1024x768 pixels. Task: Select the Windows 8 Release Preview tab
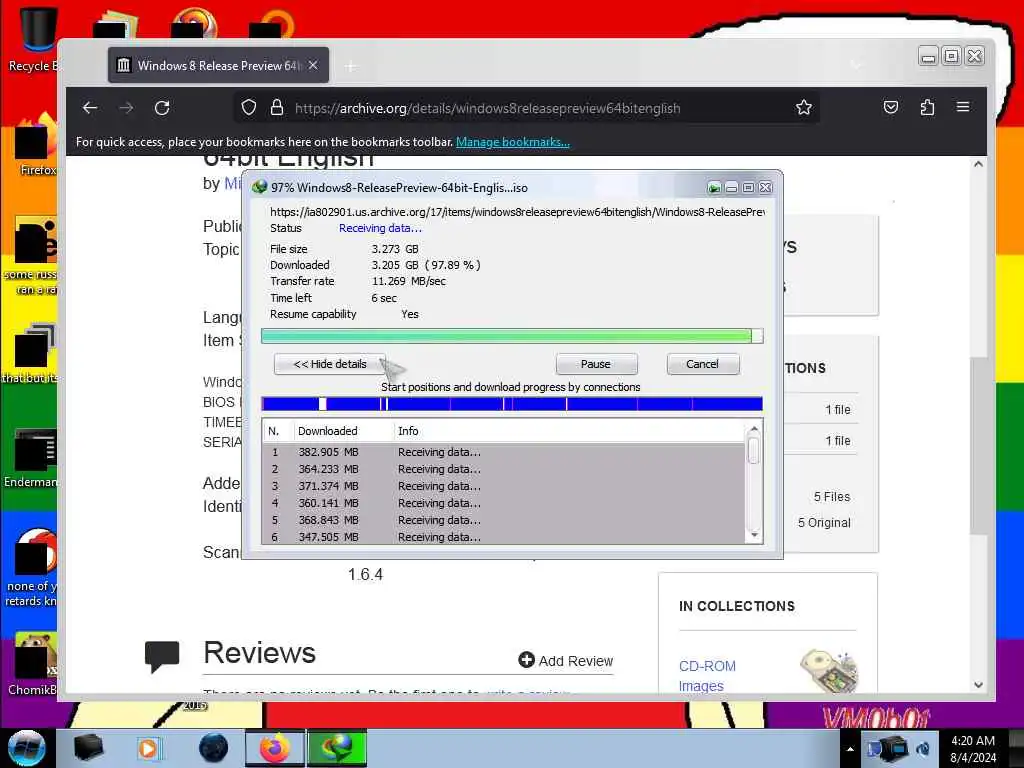pos(218,65)
